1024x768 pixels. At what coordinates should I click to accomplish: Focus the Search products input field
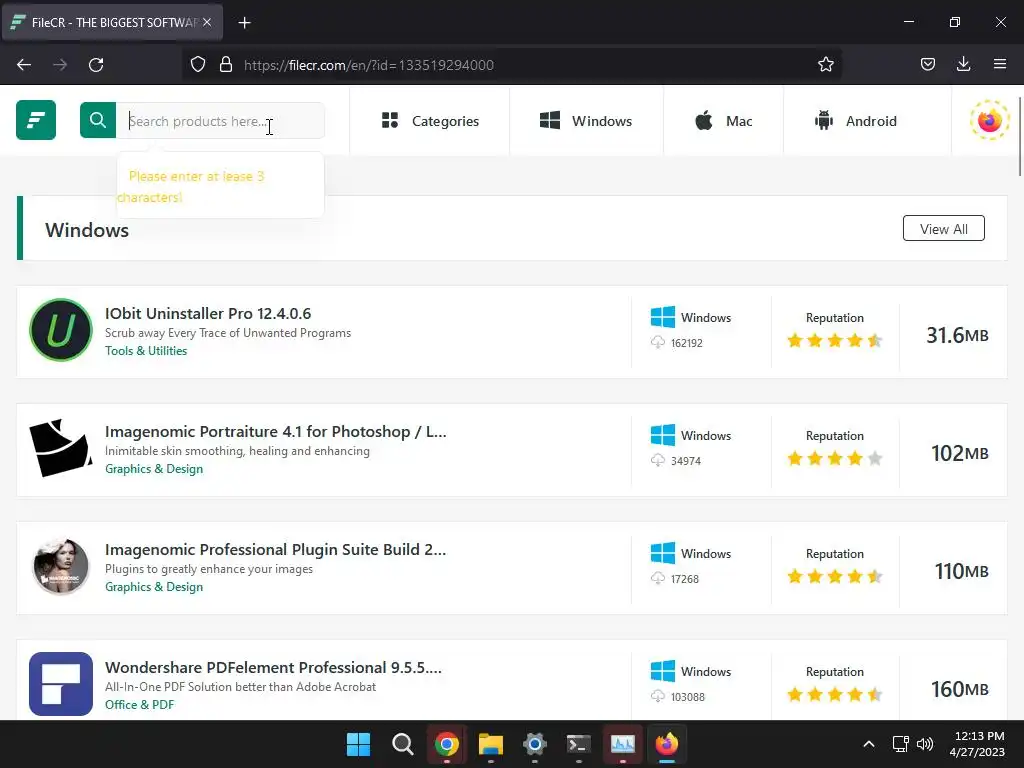[x=220, y=120]
